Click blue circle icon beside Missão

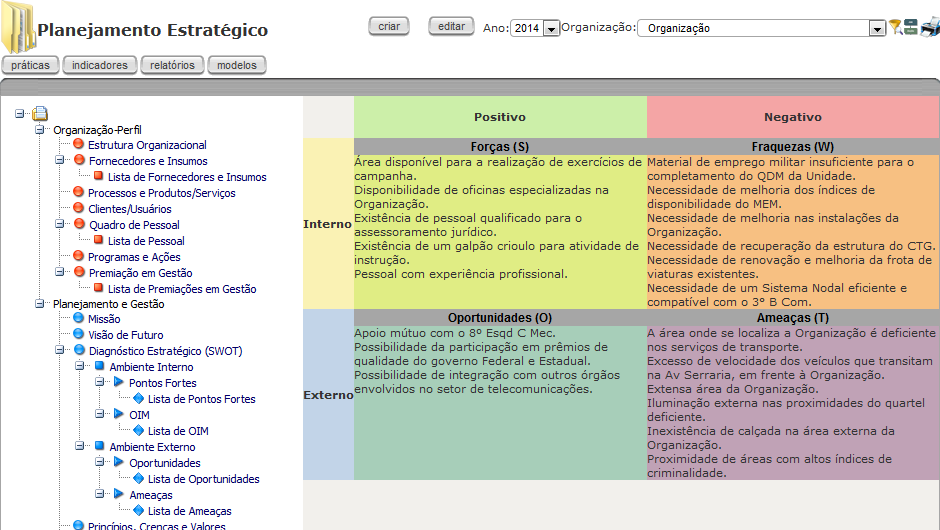click(x=79, y=318)
